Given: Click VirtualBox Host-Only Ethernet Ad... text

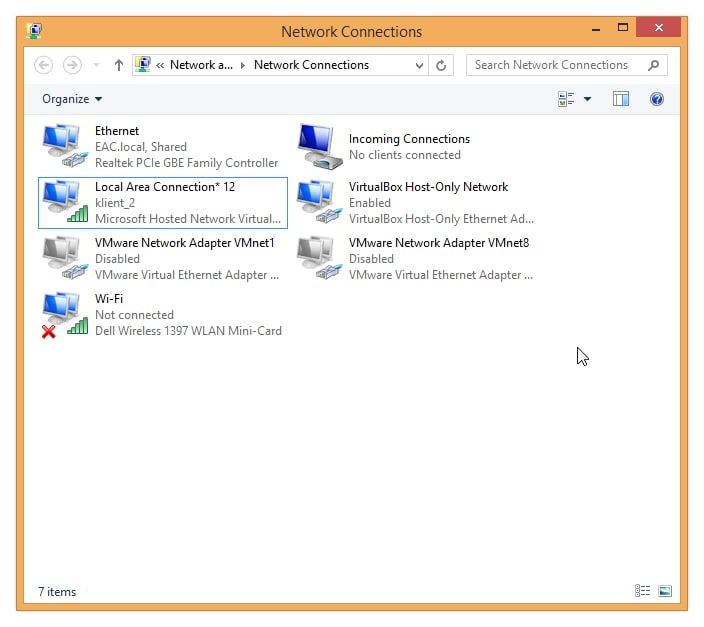Looking at the screenshot, I should click(441, 219).
